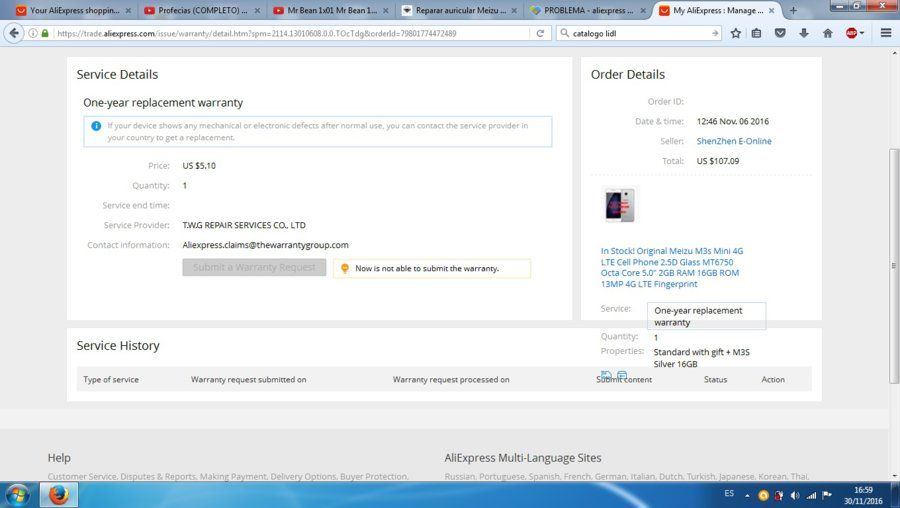The height and width of the screenshot is (508, 900).
Task: Close the Mr Bean 1x01 tab
Action: pos(385,10)
